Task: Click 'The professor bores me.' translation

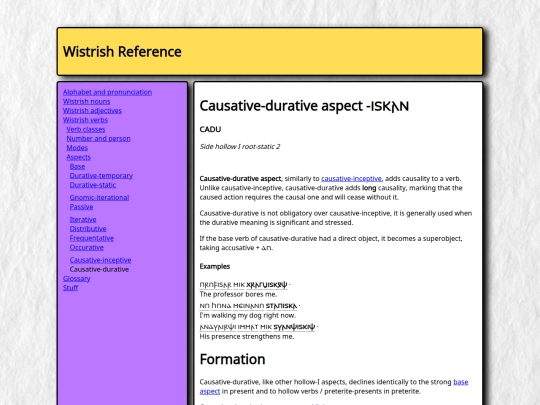Action: [x=238, y=294]
